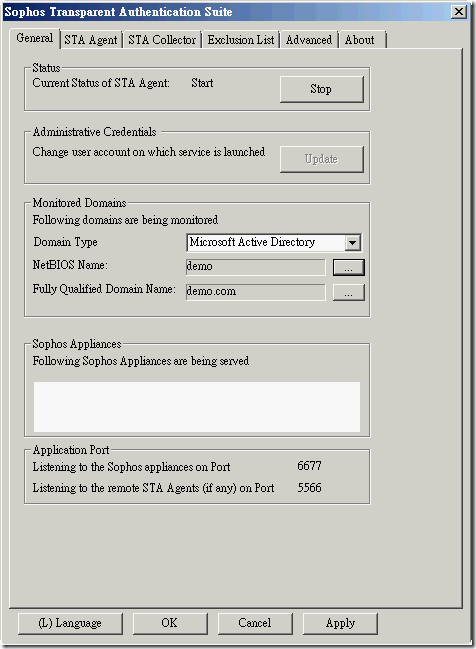Image resolution: width=476 pixels, height=649 pixels.
Task: Click the 'Start' status value
Action: point(202,83)
